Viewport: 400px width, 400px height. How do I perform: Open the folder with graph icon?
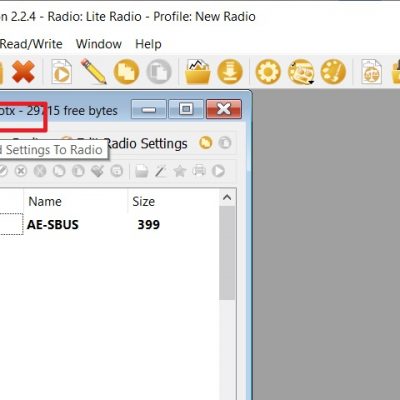pyautogui.click(x=198, y=72)
